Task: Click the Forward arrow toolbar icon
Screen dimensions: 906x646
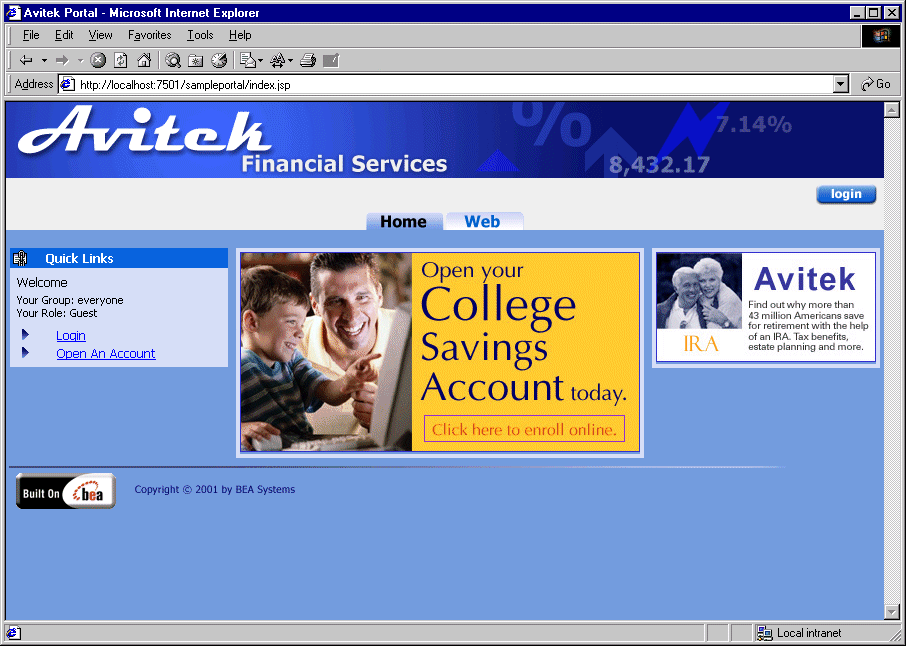Action: coord(62,60)
